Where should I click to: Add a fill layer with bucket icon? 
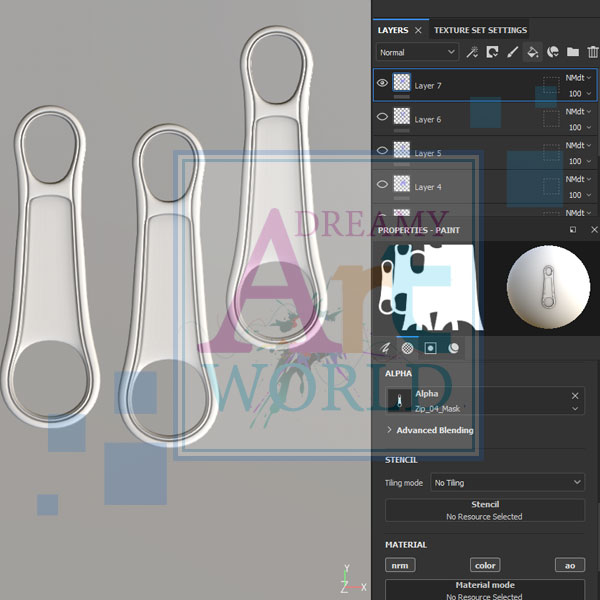(532, 52)
